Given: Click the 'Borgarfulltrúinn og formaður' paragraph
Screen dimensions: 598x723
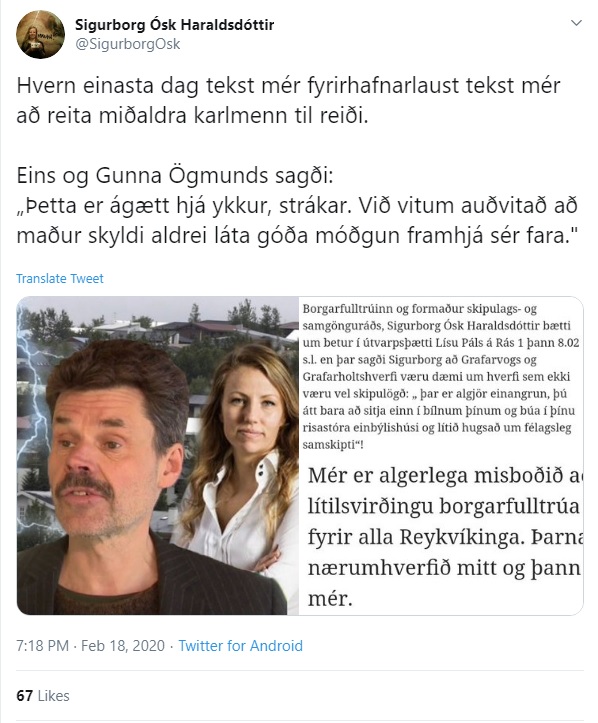Looking at the screenshot, I should pos(440,376).
